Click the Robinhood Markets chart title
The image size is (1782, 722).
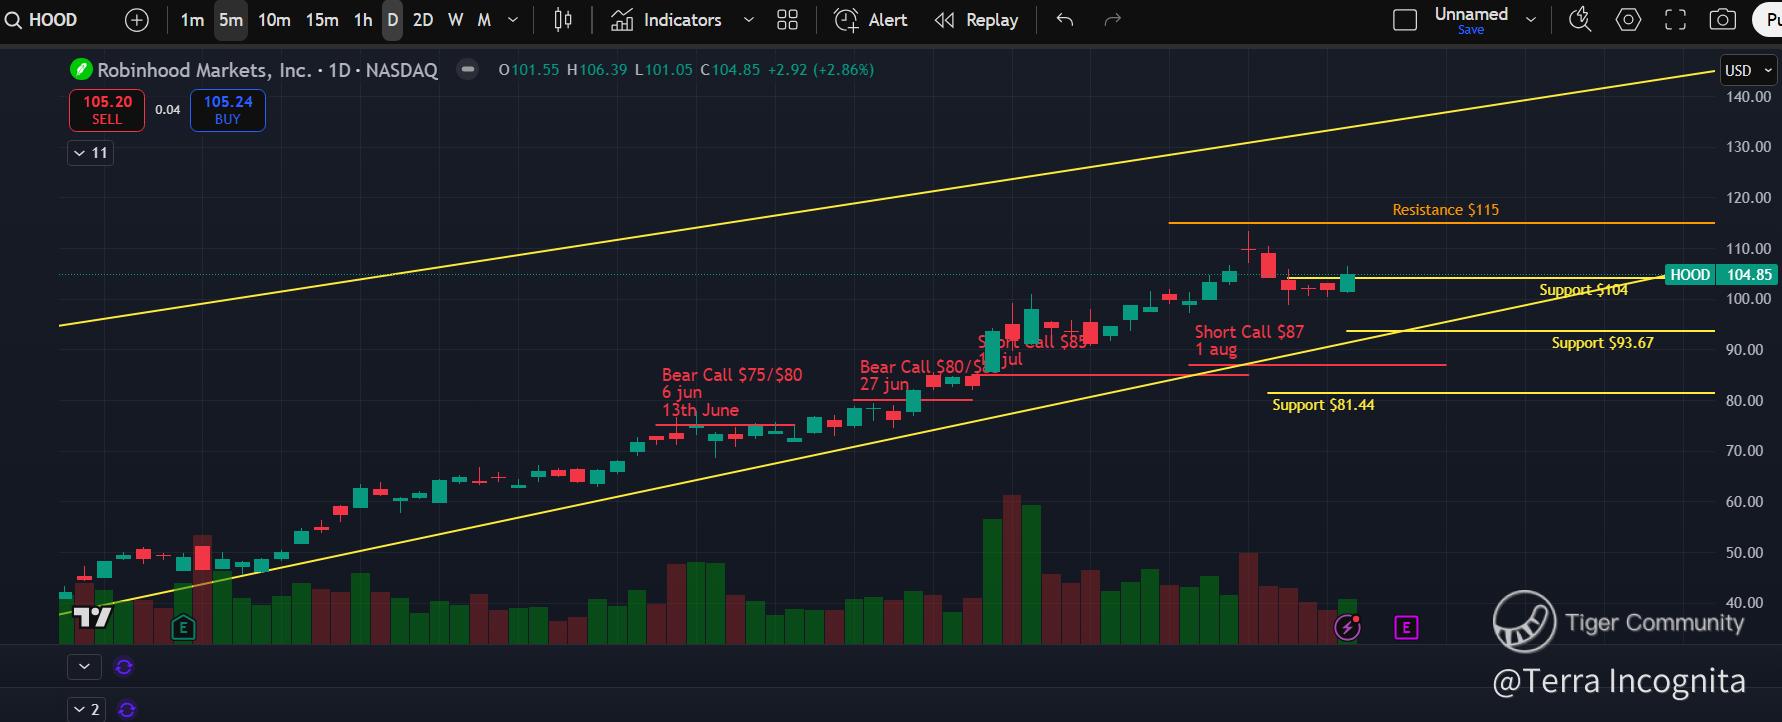coord(268,70)
